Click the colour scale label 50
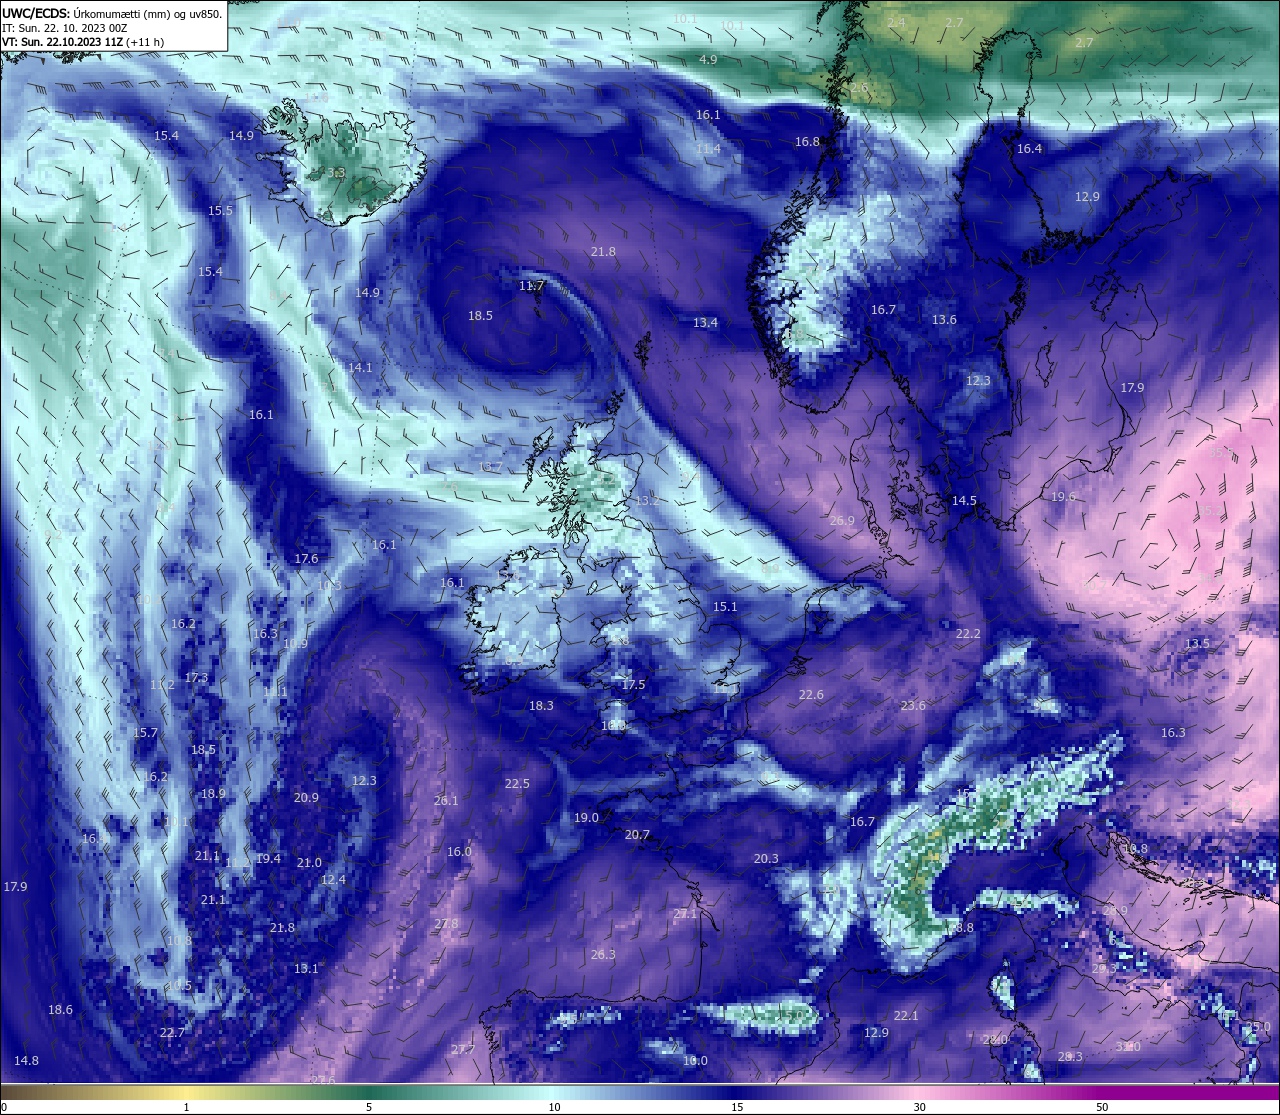This screenshot has height=1115, width=1280. (x=1102, y=1107)
